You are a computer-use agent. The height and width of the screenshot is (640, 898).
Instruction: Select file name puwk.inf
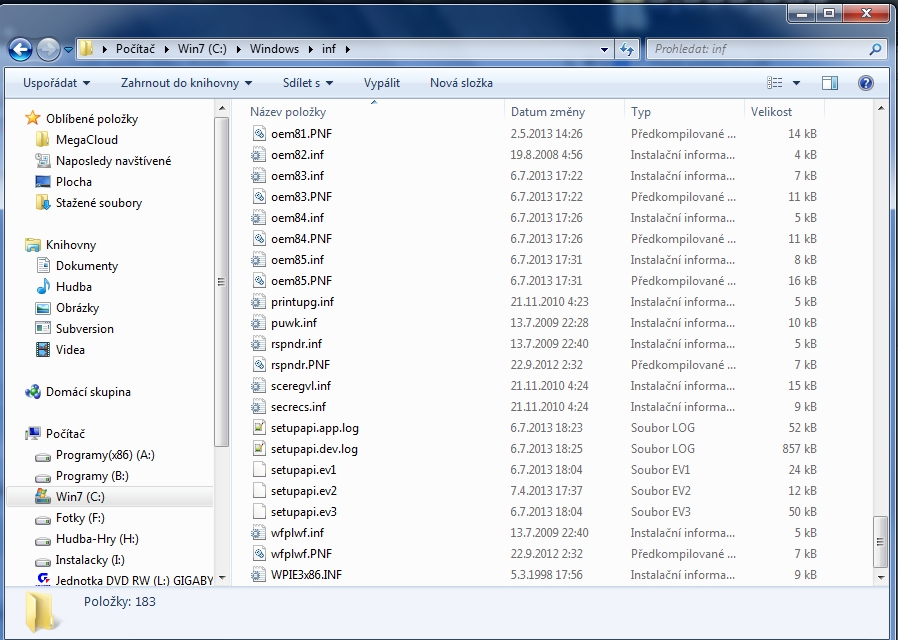point(294,323)
